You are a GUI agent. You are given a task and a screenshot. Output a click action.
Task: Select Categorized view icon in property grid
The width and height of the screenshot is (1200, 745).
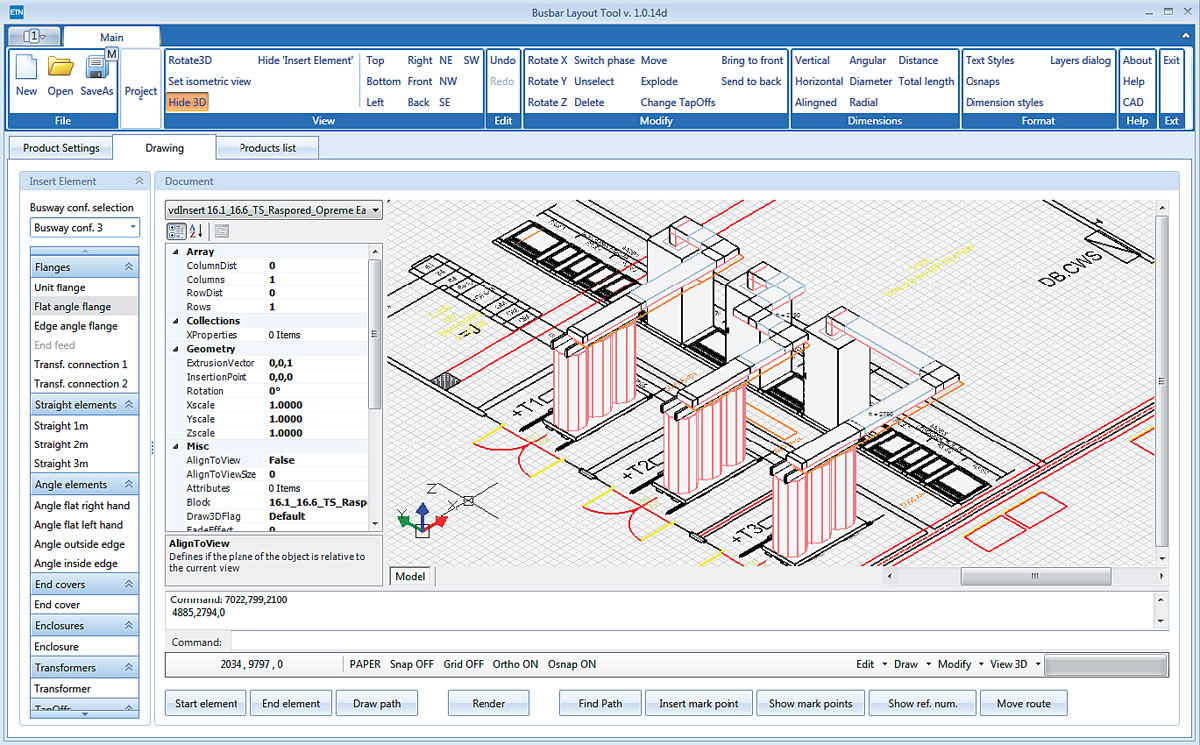[175, 231]
